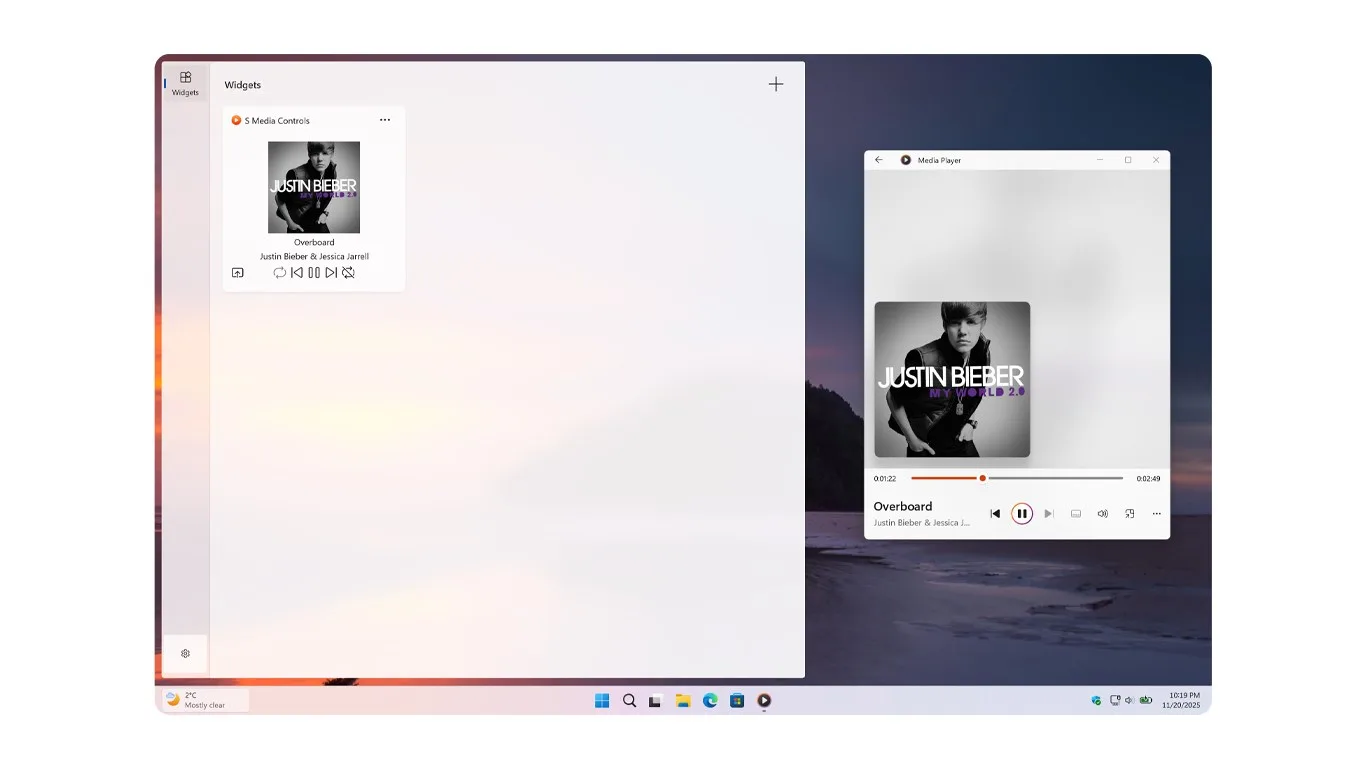Open the Windows Start menu
The image size is (1366, 768).
click(x=602, y=701)
